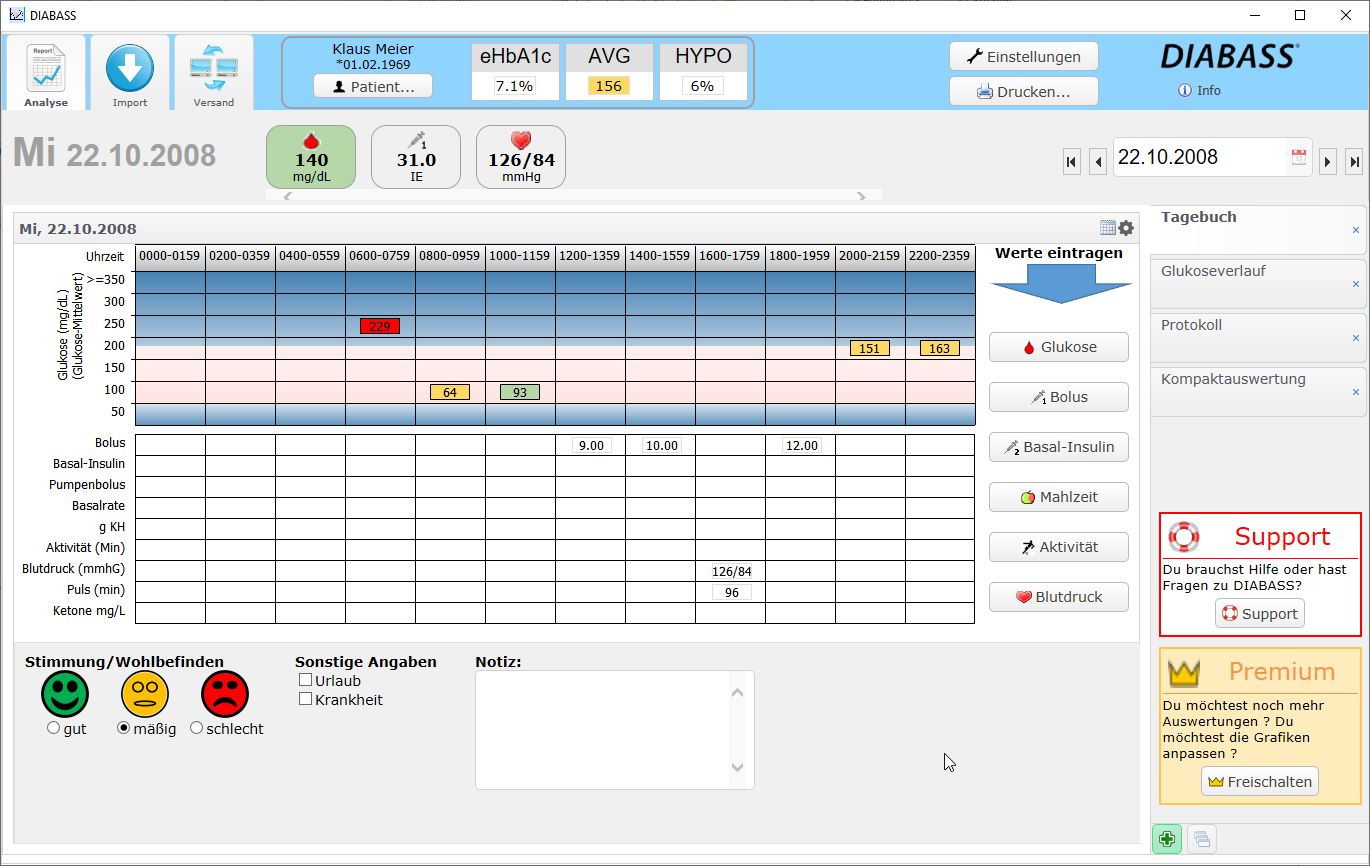Choose the 'schlecht' mood radio button
This screenshot has width=1370, height=866.
tap(196, 729)
